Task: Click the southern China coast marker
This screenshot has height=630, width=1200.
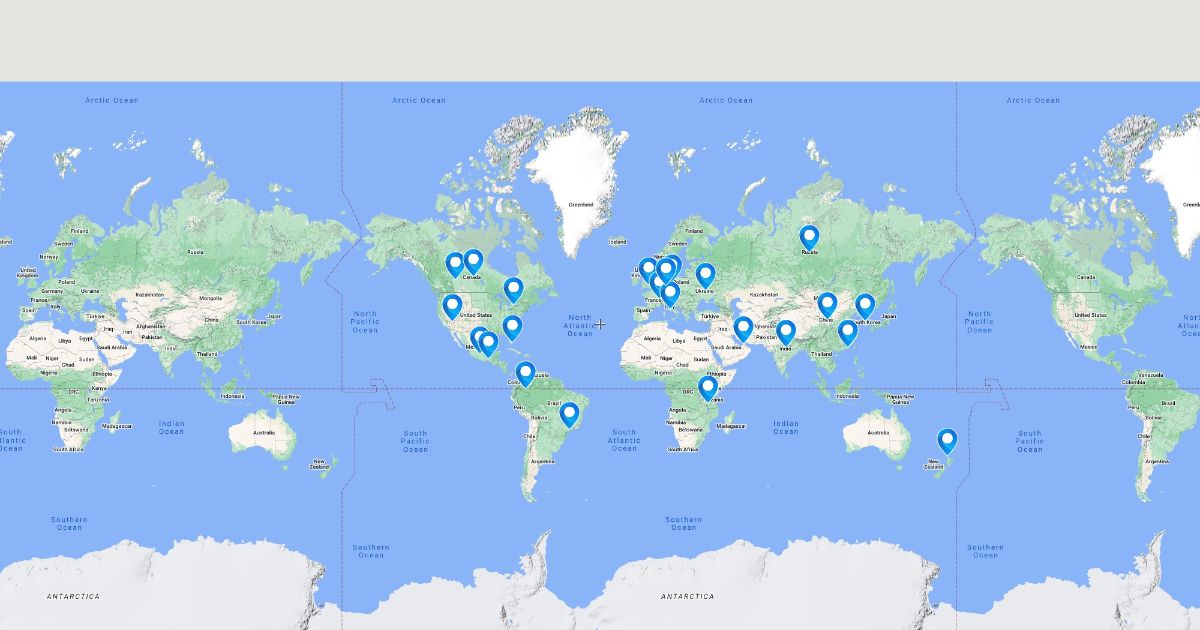Action: 848,332
